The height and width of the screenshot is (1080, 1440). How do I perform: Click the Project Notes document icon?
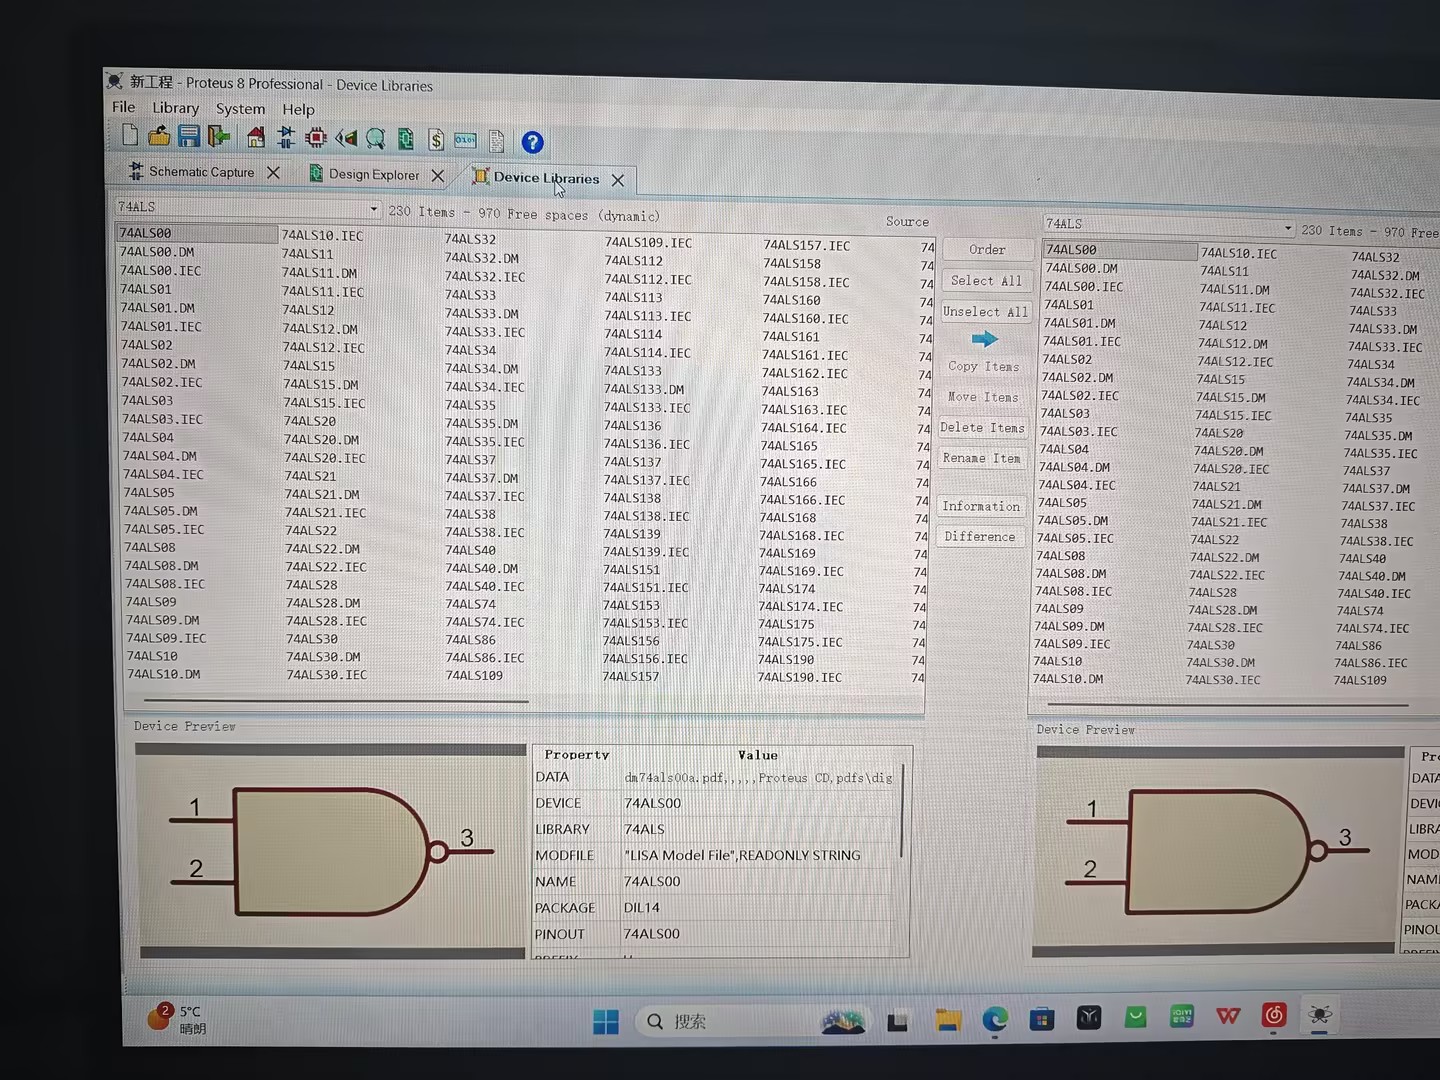pyautogui.click(x=497, y=141)
